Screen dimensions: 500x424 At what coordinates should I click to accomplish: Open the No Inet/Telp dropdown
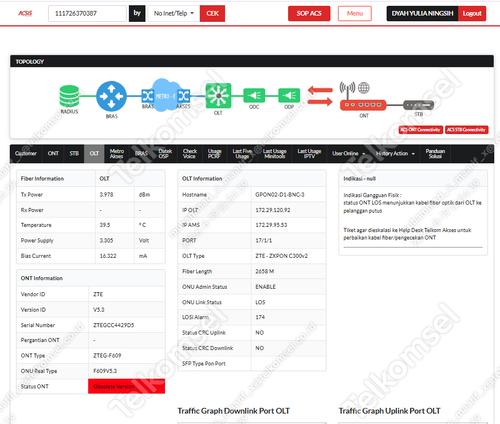click(x=174, y=13)
